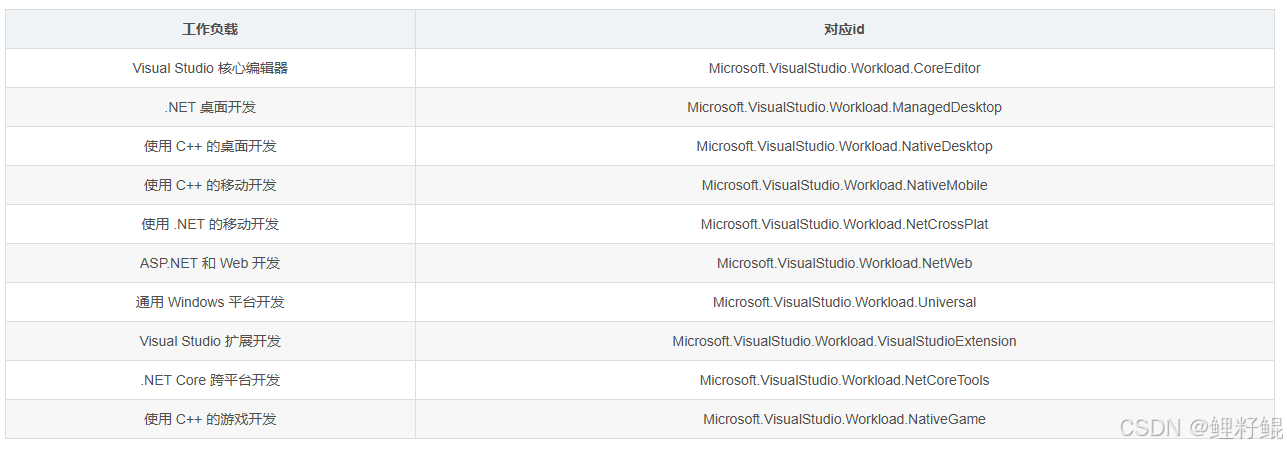Image resolution: width=1287 pixels, height=449 pixels.
Task: Select the Workload.NetCrossPlat id cell
Action: point(844,224)
